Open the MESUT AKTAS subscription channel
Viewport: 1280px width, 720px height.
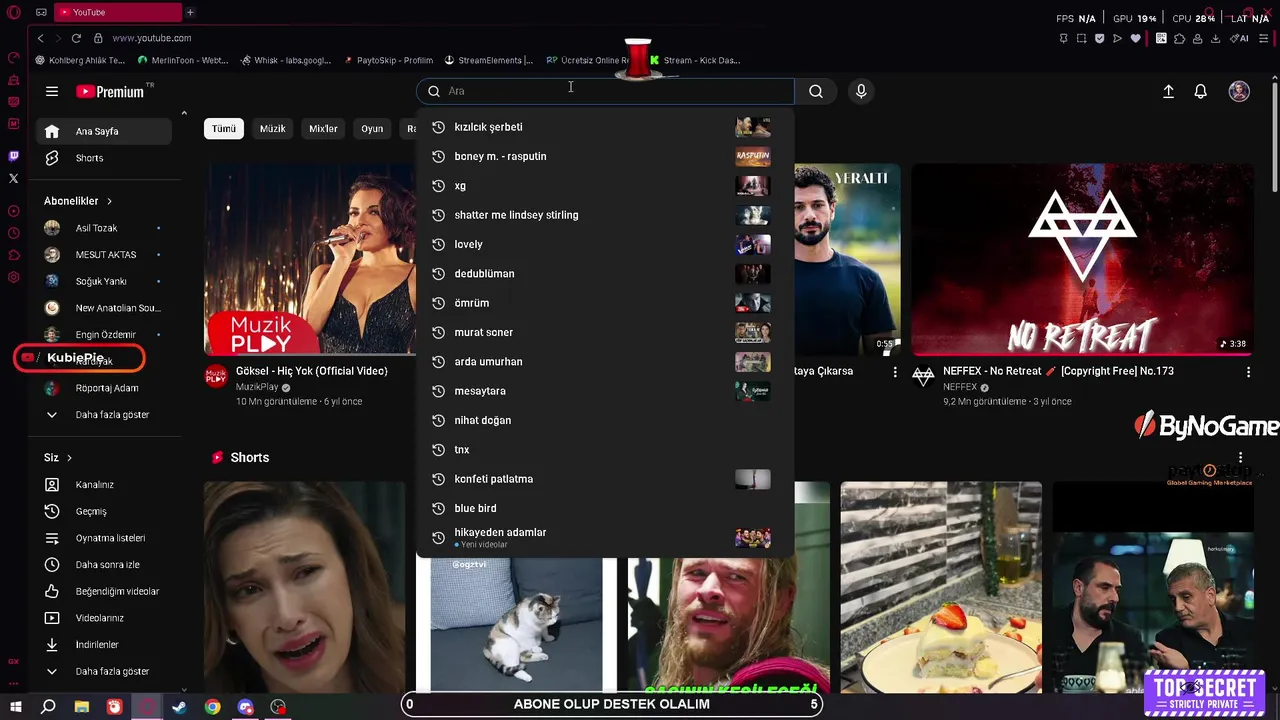tap(104, 255)
